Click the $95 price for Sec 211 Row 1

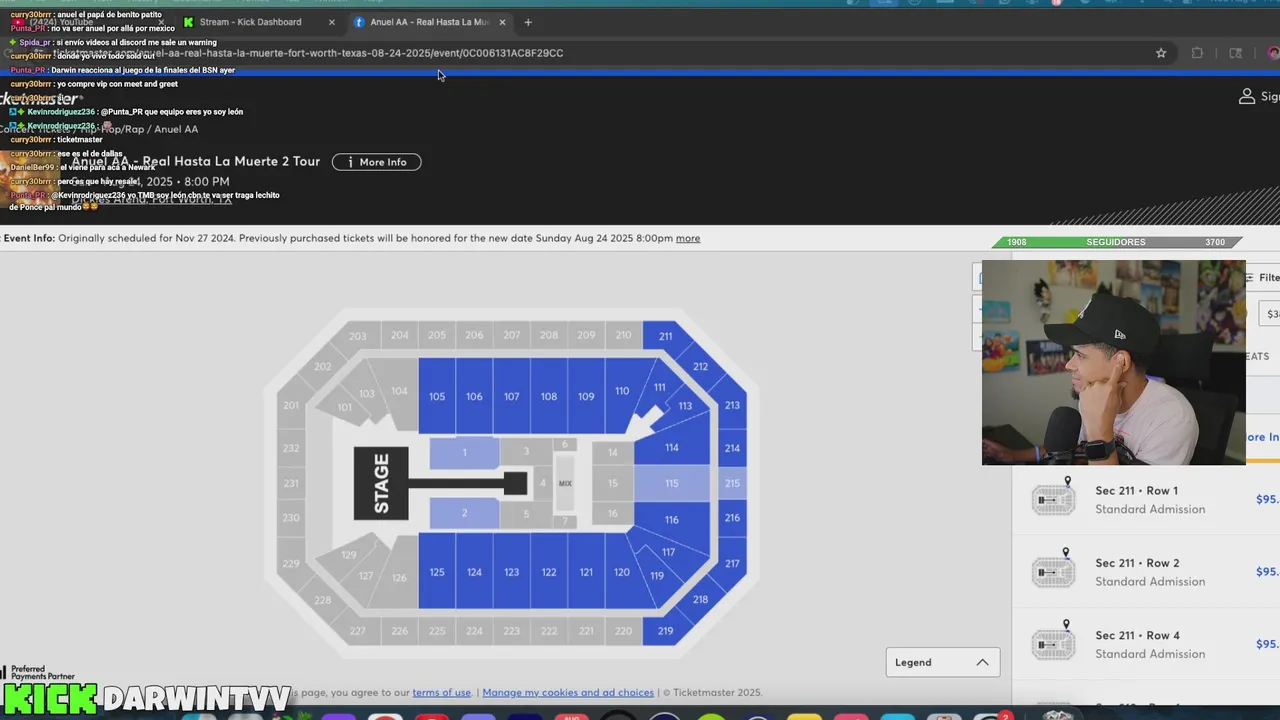pyautogui.click(x=1267, y=499)
